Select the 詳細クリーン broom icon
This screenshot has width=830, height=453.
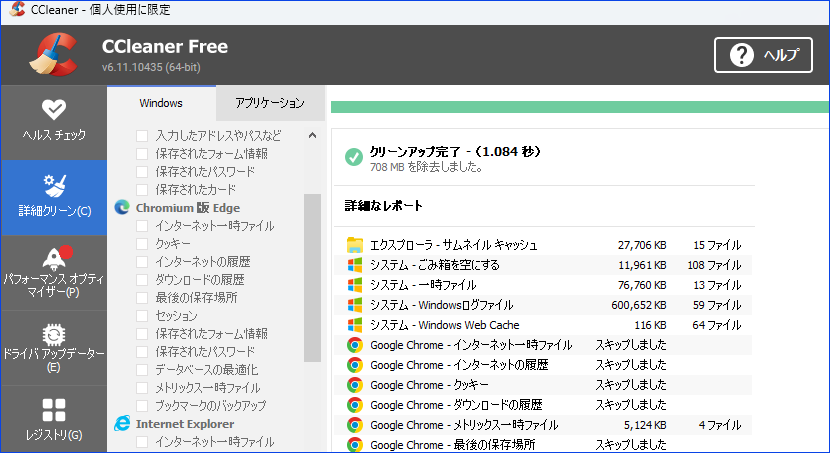click(x=54, y=186)
